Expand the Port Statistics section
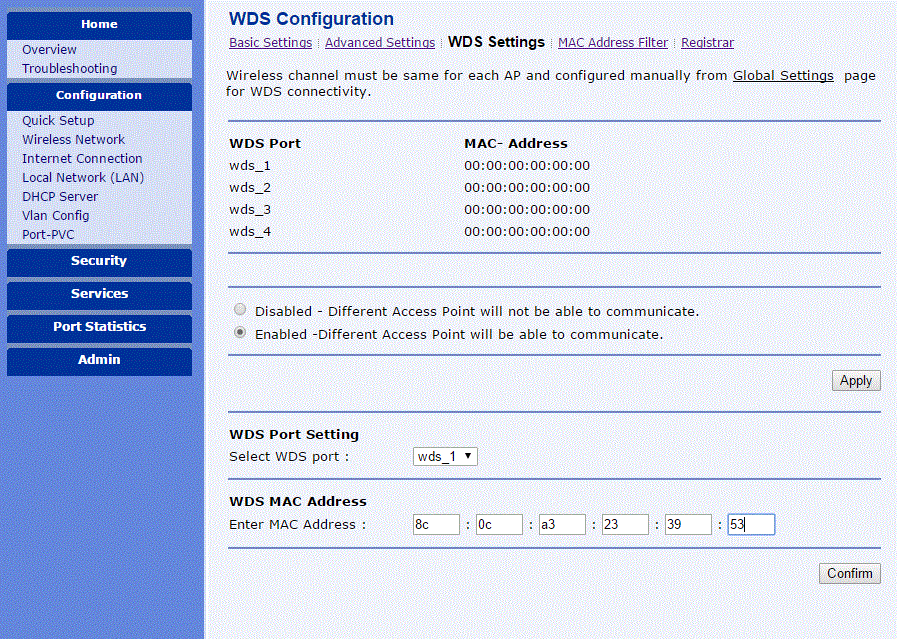 click(99, 327)
